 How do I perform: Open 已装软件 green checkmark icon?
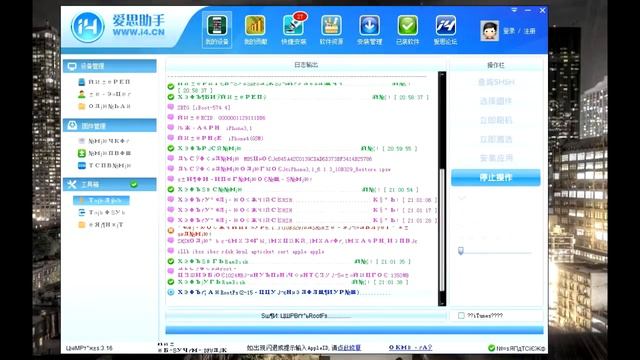[407, 30]
